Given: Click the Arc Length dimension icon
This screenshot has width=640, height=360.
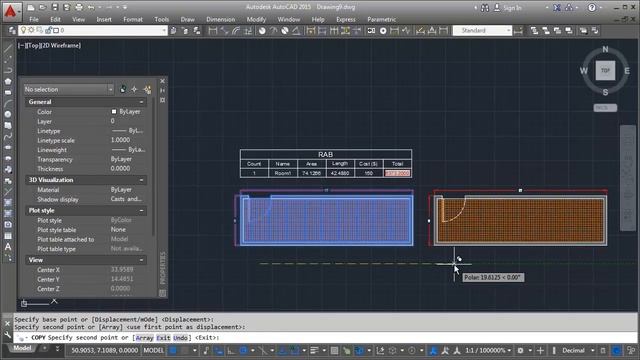Looking at the screenshot, I should tap(236, 31).
